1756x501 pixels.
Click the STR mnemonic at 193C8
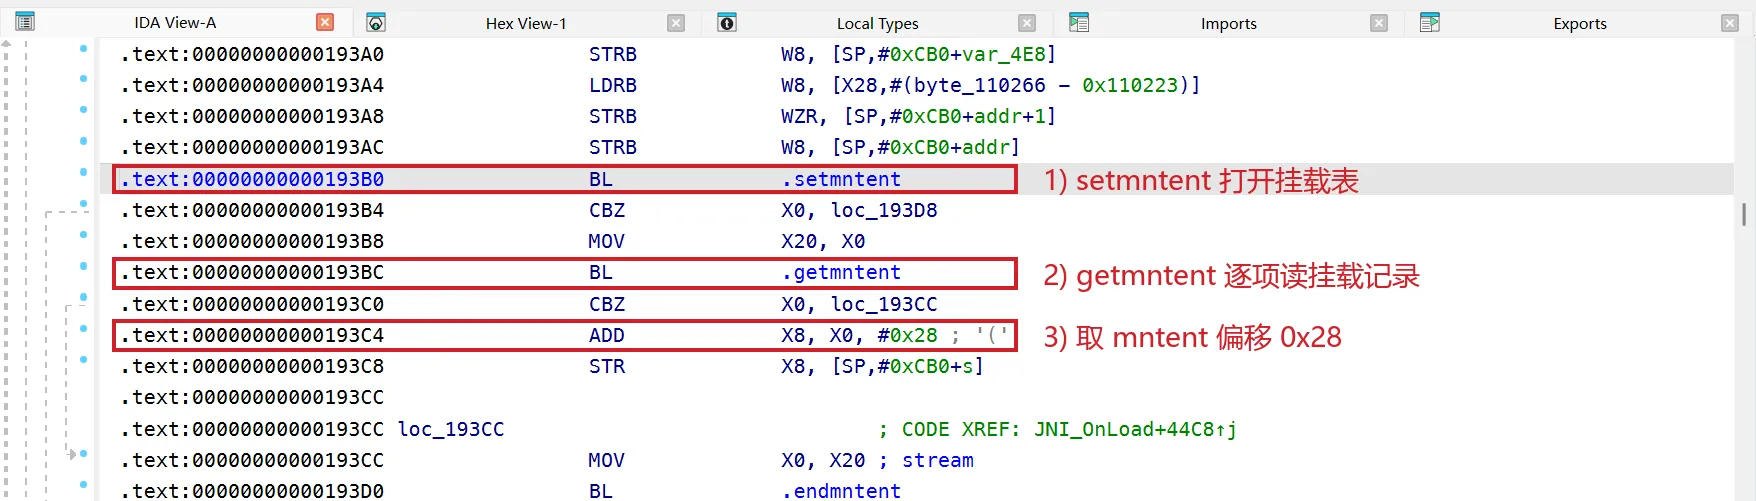click(x=606, y=366)
